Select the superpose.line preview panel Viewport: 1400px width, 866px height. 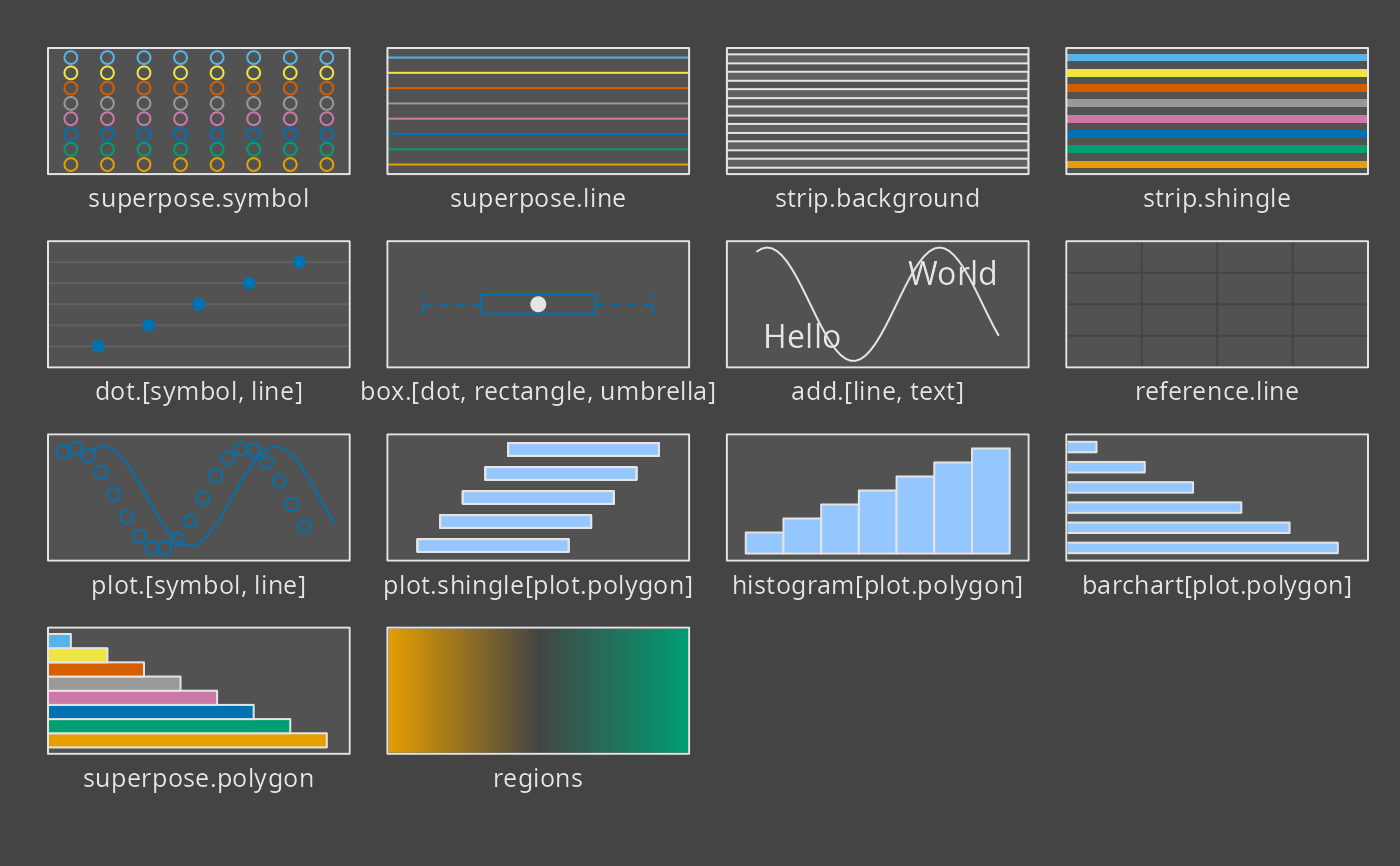coord(538,111)
